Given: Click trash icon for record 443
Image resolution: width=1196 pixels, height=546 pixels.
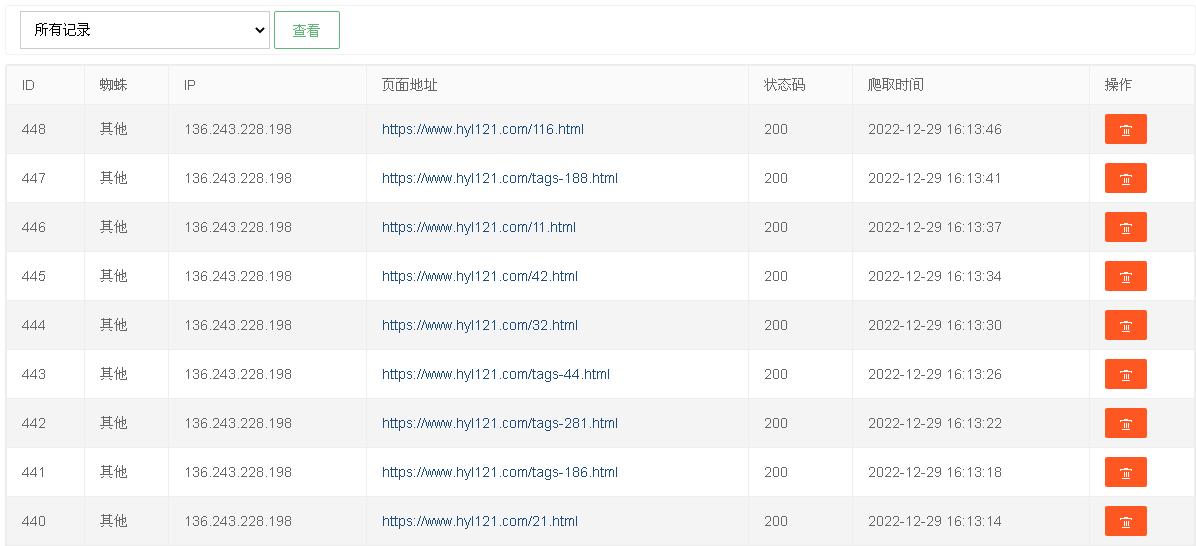Looking at the screenshot, I should [x=1125, y=374].
